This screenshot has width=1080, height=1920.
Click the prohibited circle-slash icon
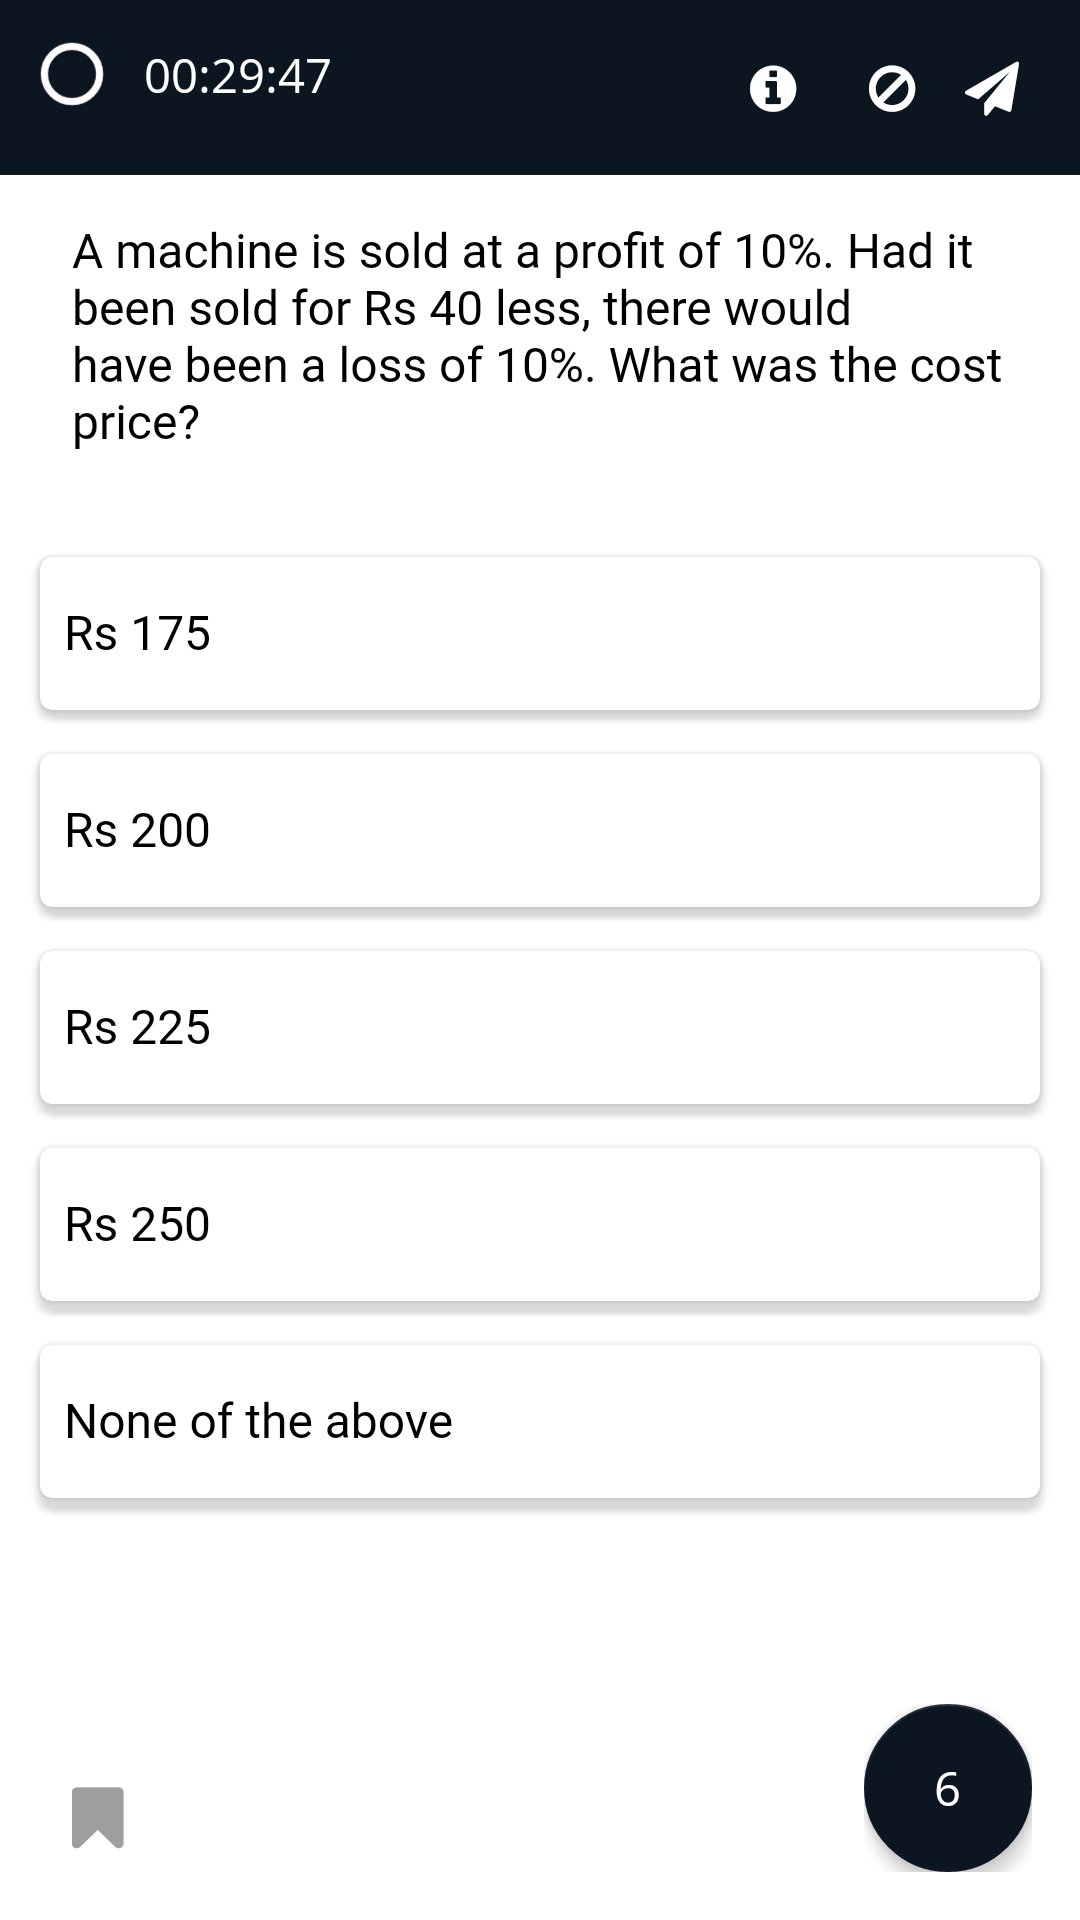tap(891, 89)
